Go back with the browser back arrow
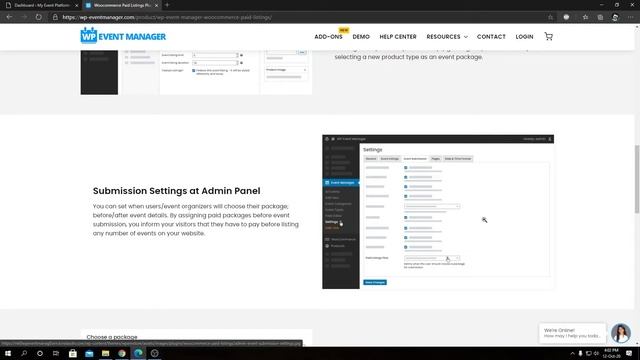Viewport: 640px width, 360px height. [9, 17]
